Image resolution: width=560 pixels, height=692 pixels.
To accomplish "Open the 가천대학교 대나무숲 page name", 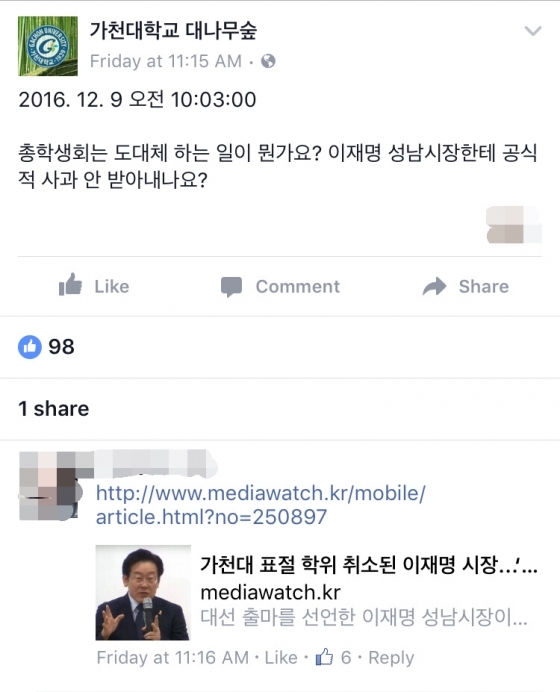I will [173, 30].
